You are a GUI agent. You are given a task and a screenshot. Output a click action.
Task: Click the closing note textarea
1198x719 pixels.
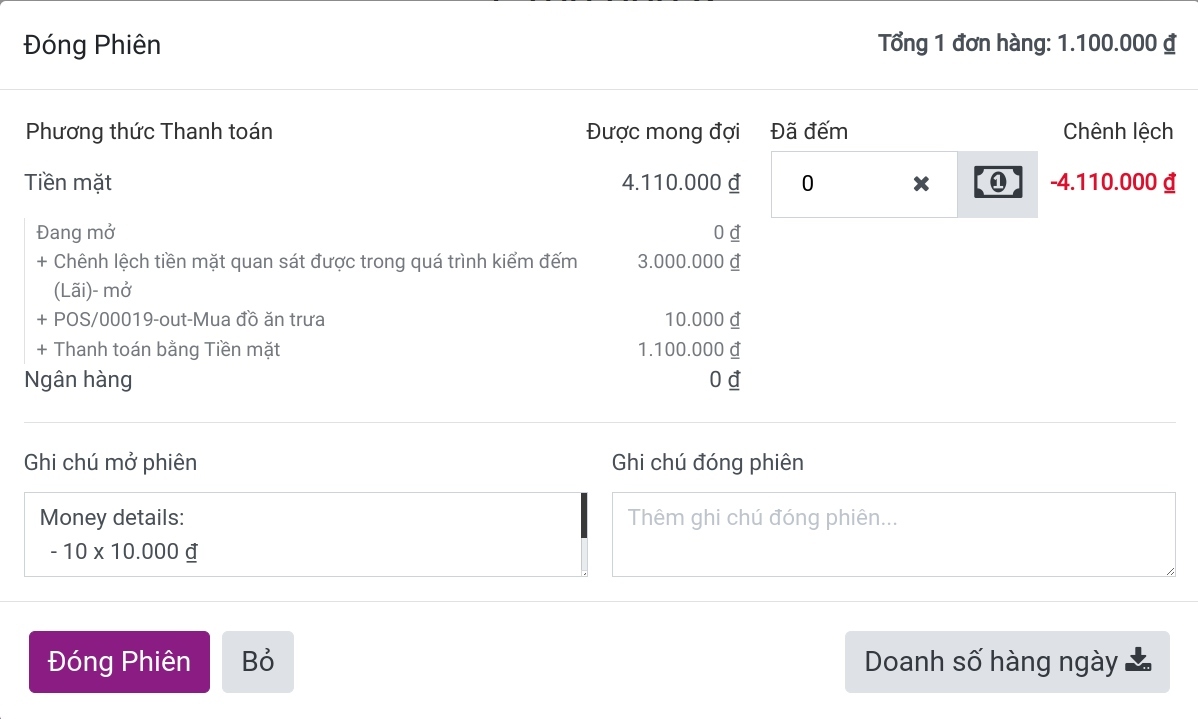pyautogui.click(x=893, y=534)
